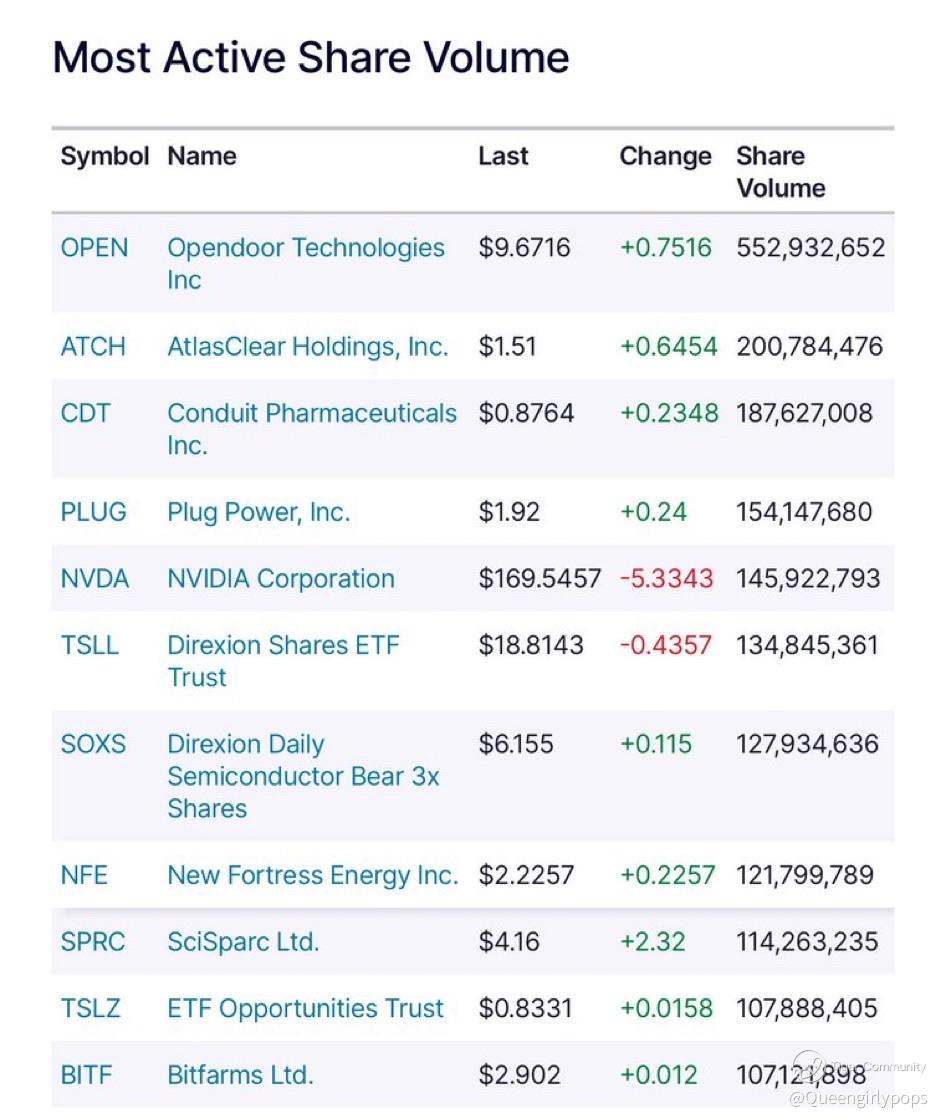Click the Share Volume column header
The width and height of the screenshot is (945, 1119).
coord(780,172)
